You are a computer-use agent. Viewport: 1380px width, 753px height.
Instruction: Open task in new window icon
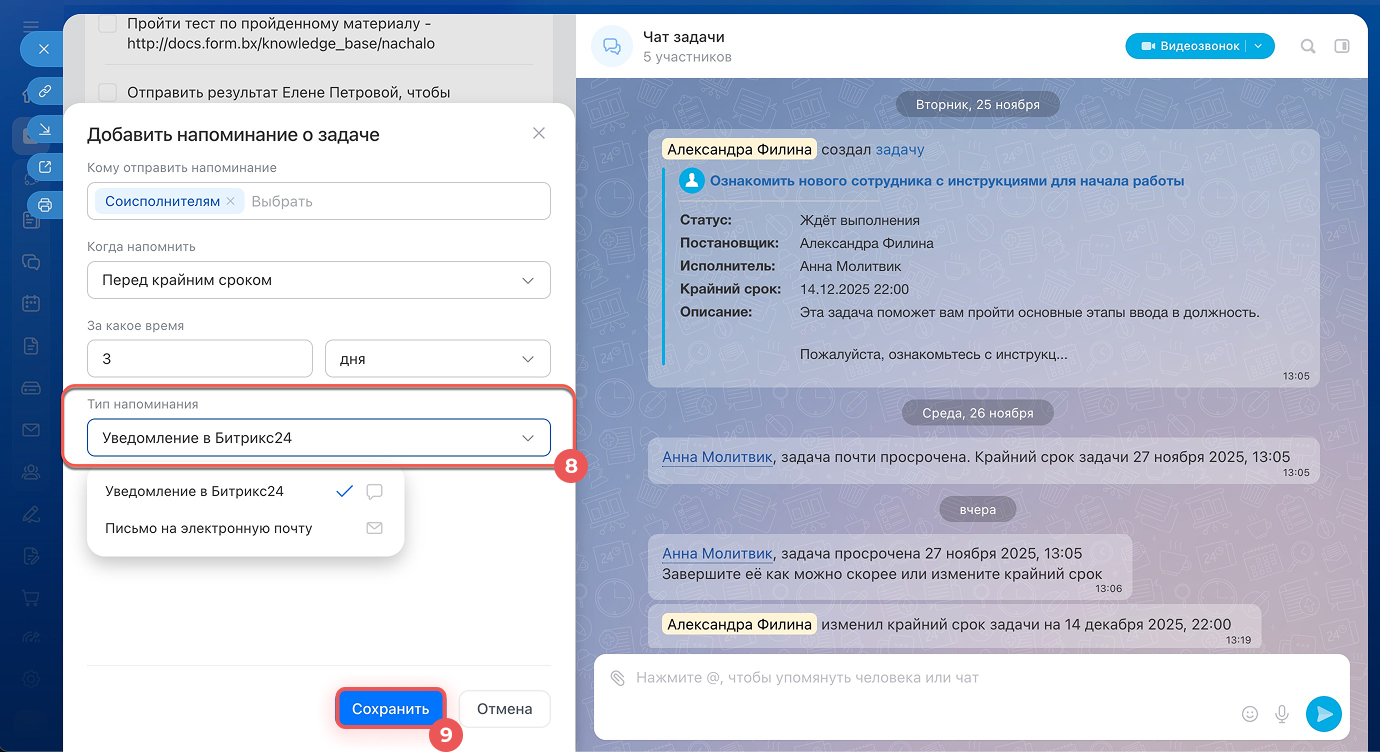click(x=45, y=167)
